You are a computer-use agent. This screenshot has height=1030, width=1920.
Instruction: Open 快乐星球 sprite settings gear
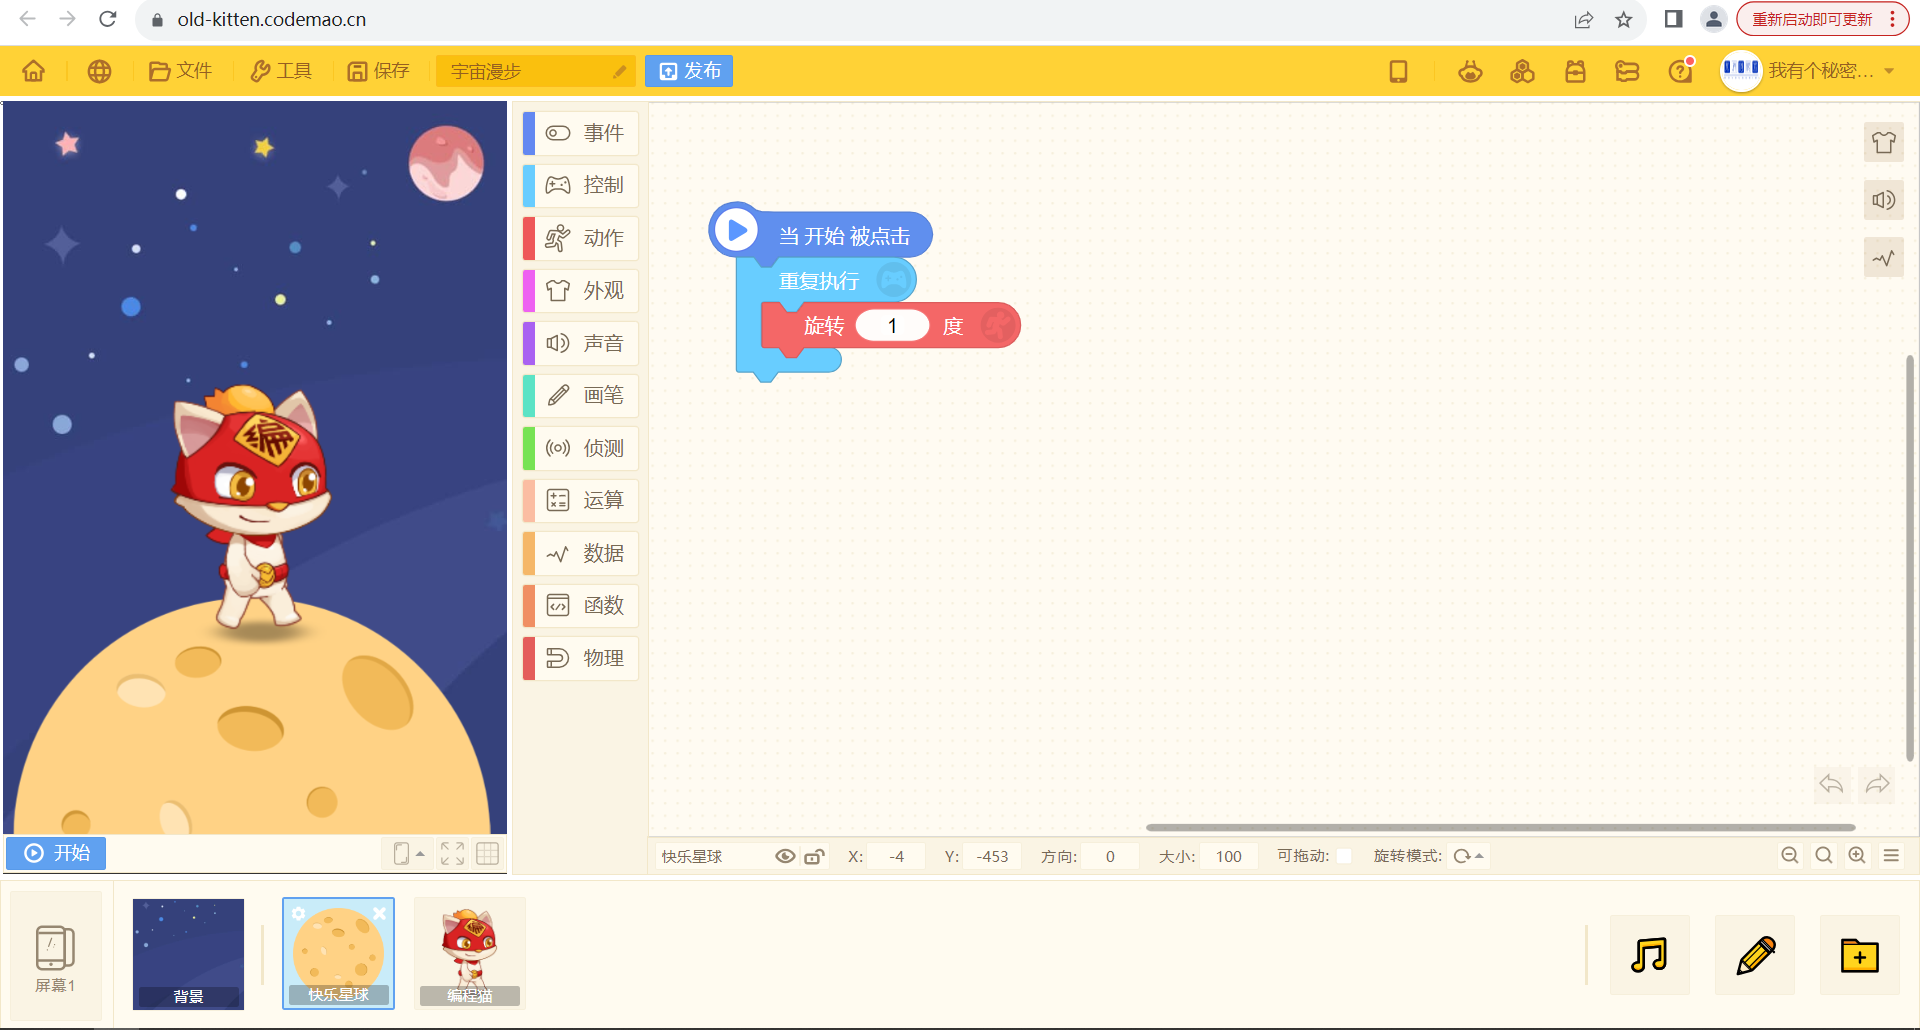coord(298,913)
